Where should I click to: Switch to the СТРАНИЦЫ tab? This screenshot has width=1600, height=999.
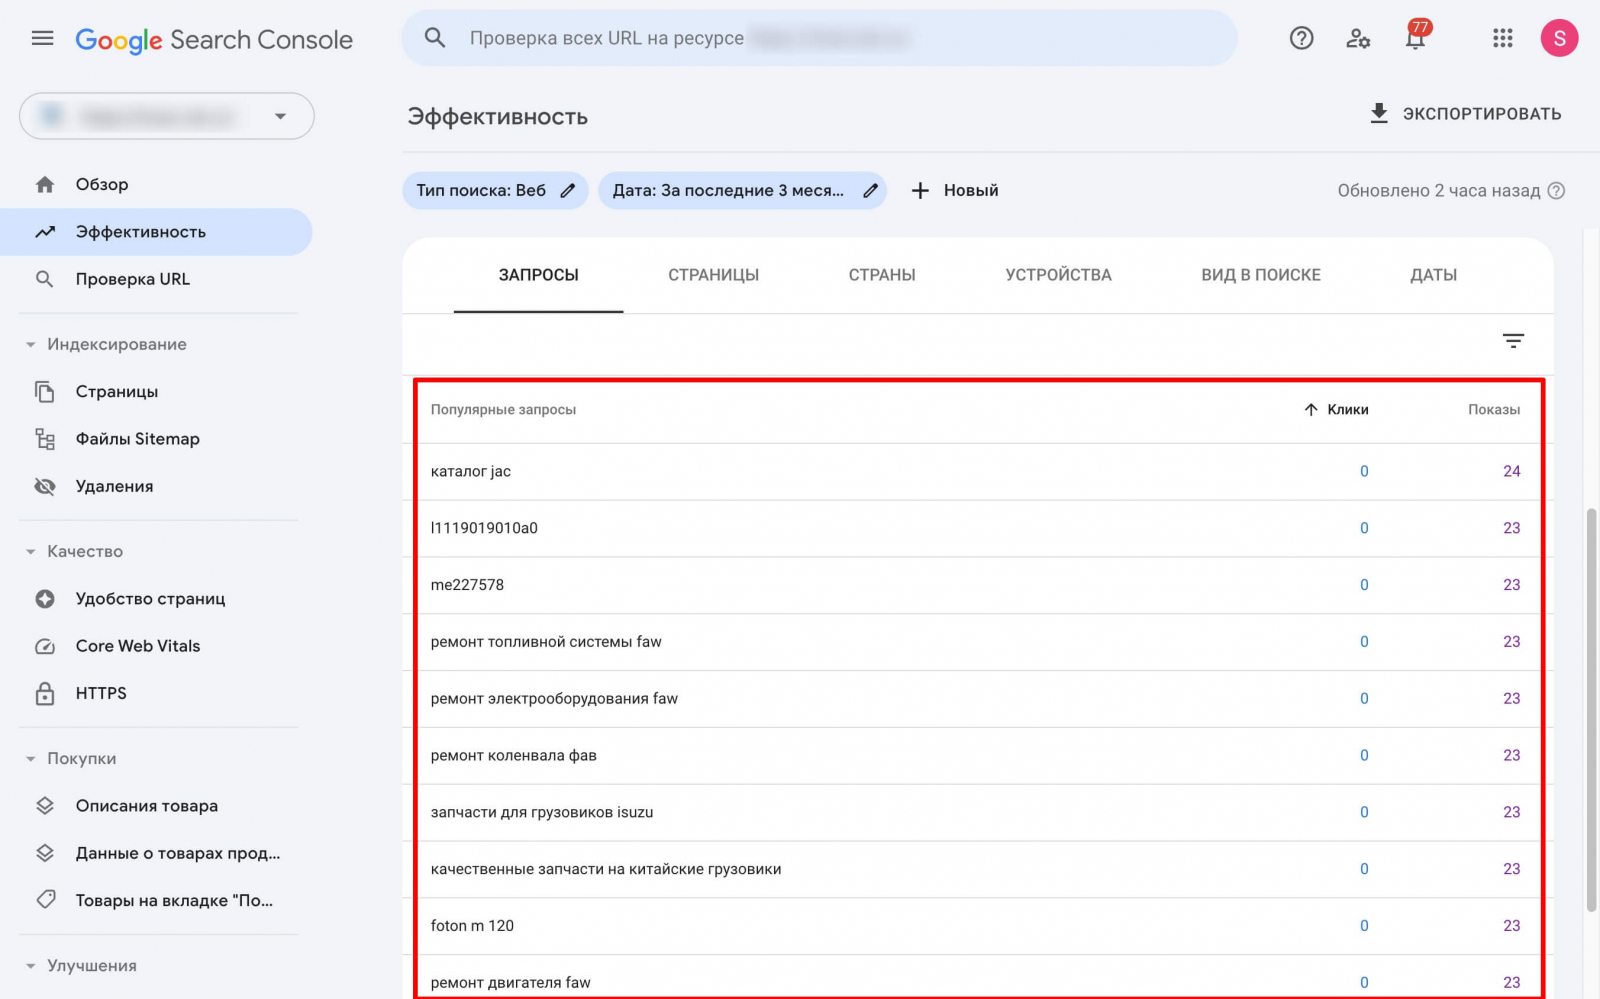click(713, 275)
